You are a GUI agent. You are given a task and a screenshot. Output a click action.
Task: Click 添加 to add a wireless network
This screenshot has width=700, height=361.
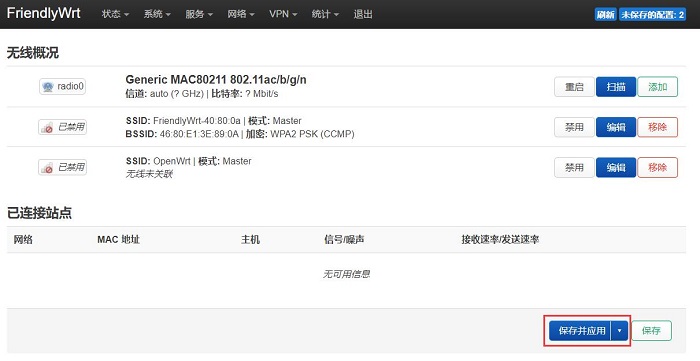tap(657, 87)
